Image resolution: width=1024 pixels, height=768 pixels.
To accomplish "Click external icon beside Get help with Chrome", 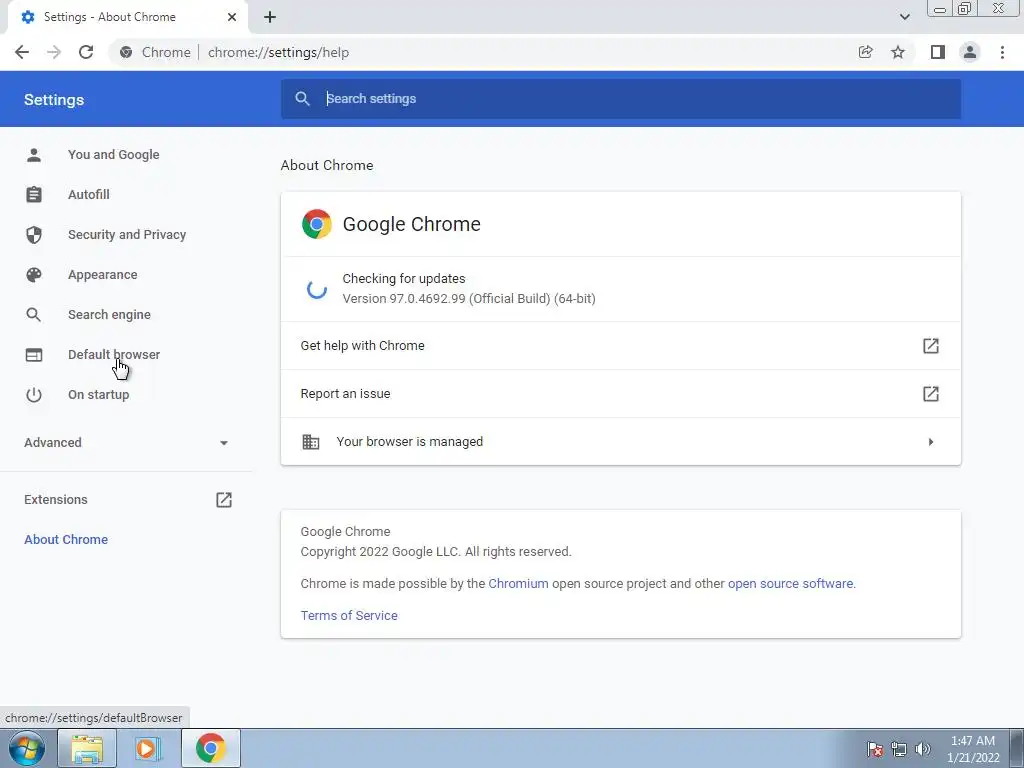I will coord(931,345).
